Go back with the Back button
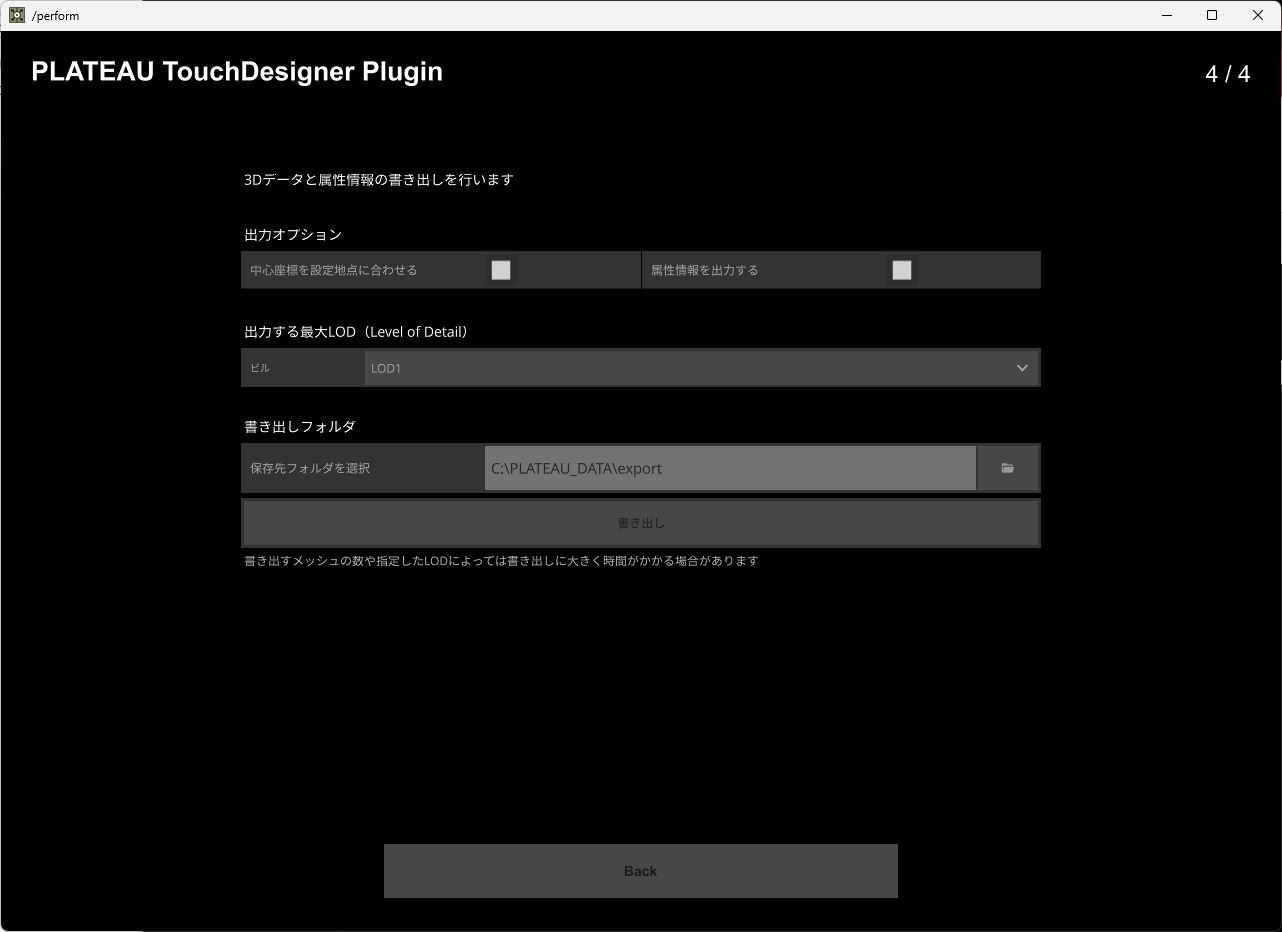The height and width of the screenshot is (932, 1282). pos(641,871)
